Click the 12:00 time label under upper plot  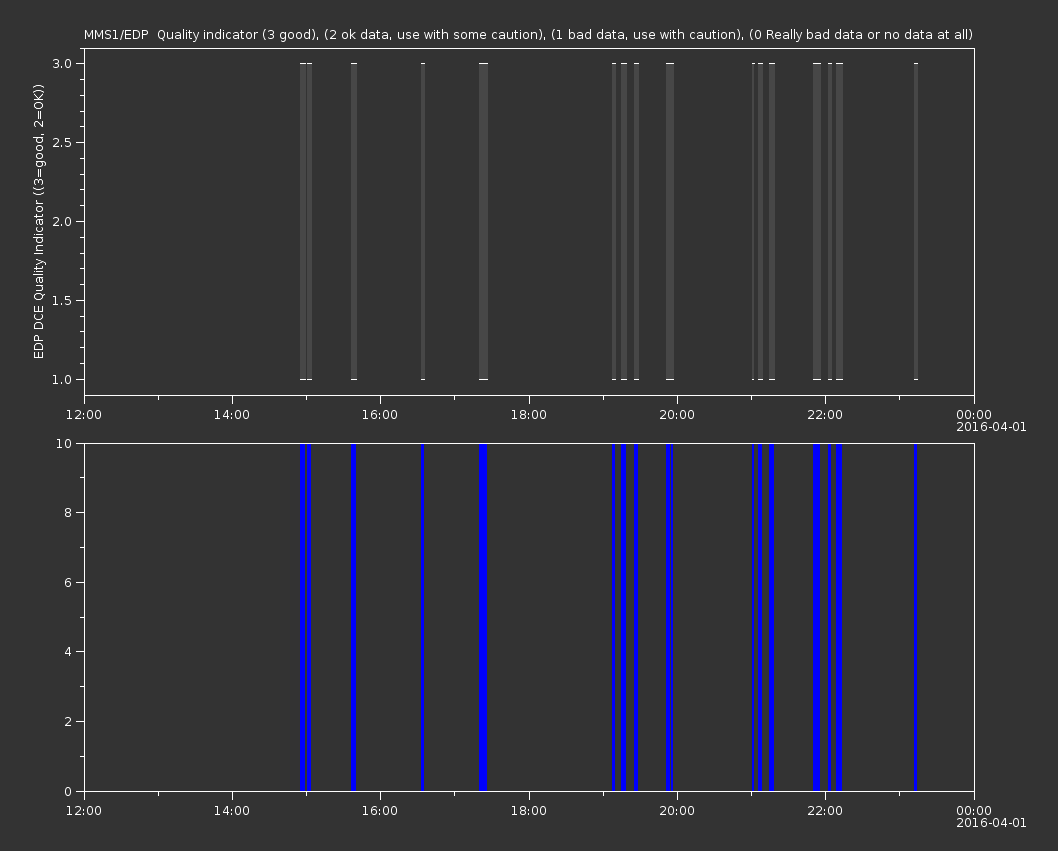point(84,414)
